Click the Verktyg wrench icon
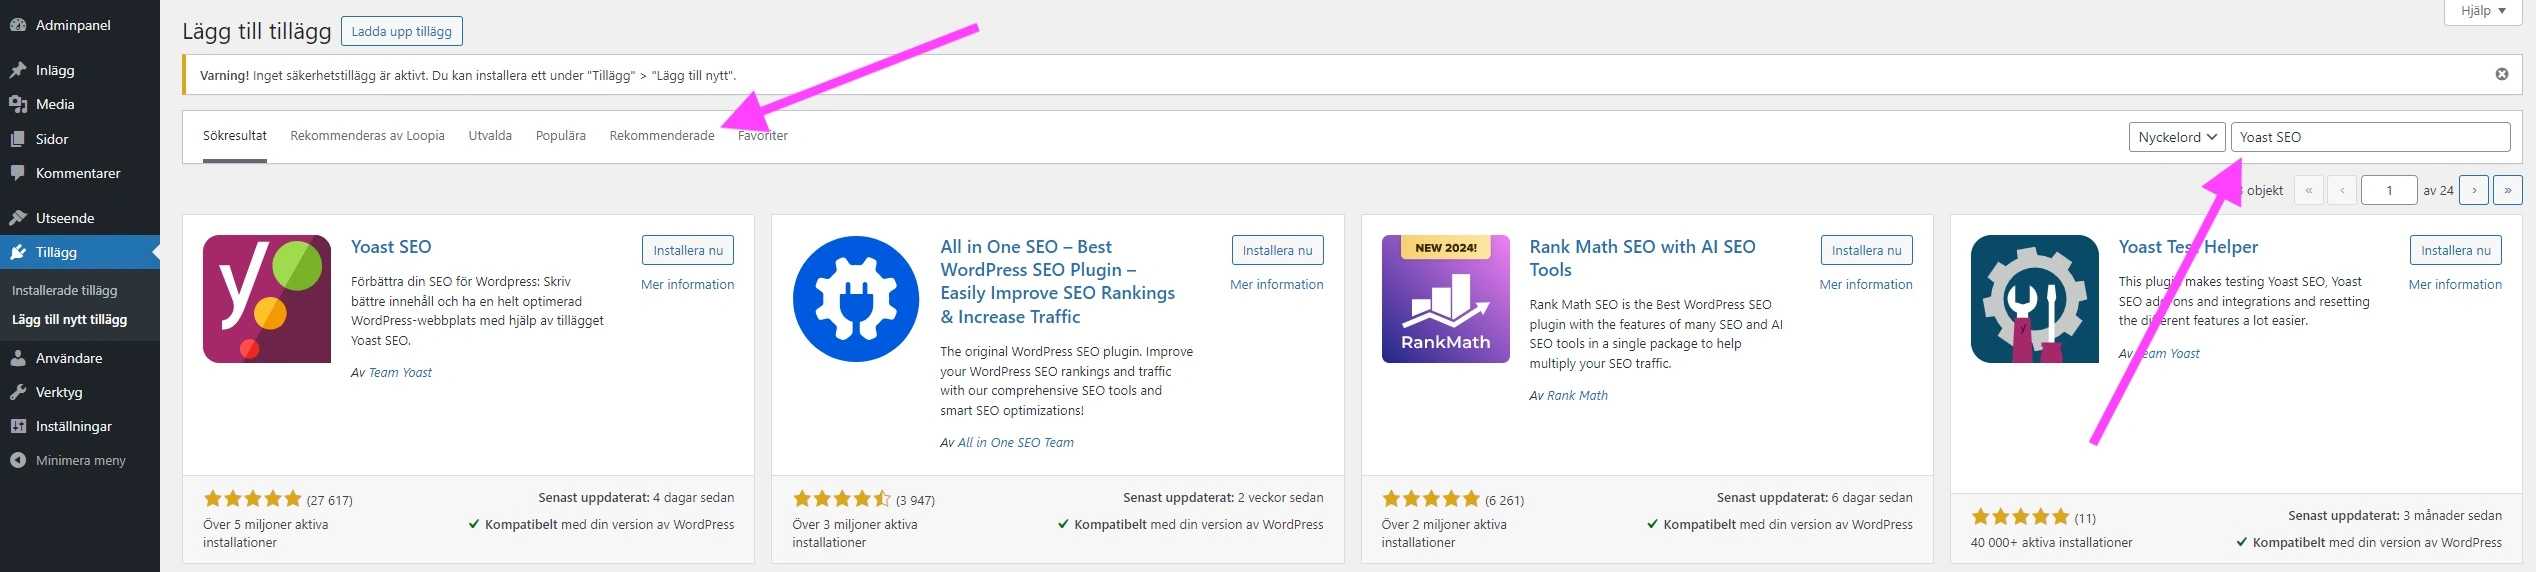The image size is (2536, 572). tap(18, 392)
